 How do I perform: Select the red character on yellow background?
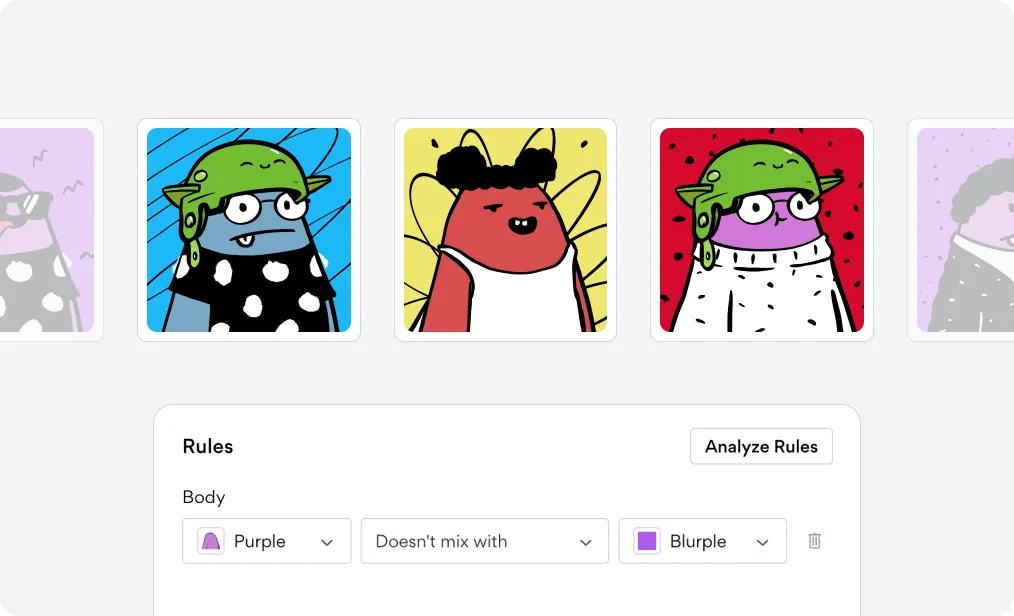[x=505, y=230]
